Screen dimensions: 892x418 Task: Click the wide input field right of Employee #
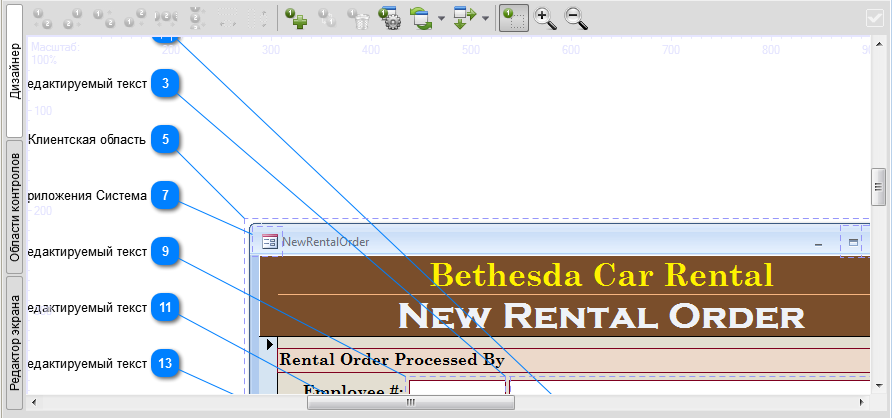tap(690, 387)
